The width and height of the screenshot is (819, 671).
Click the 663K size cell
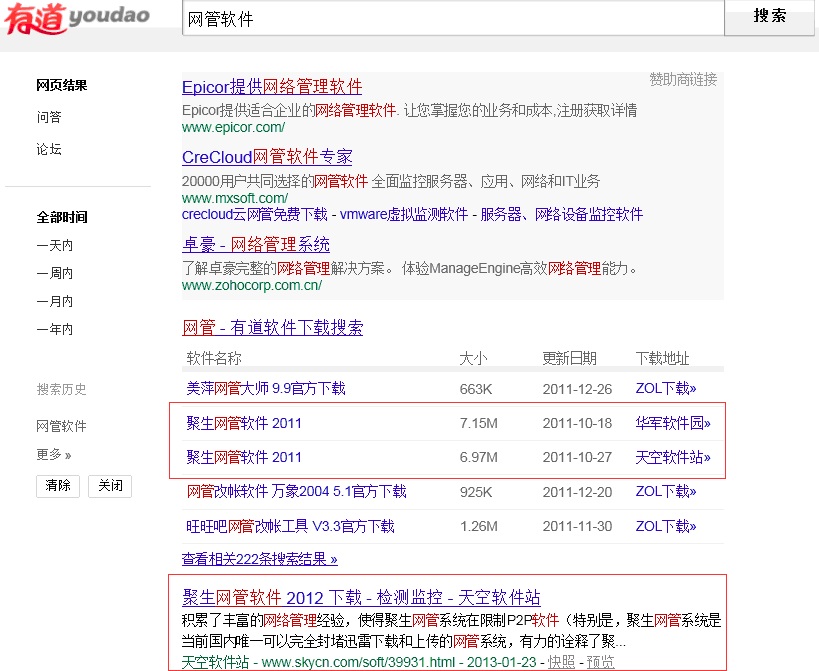[476, 389]
